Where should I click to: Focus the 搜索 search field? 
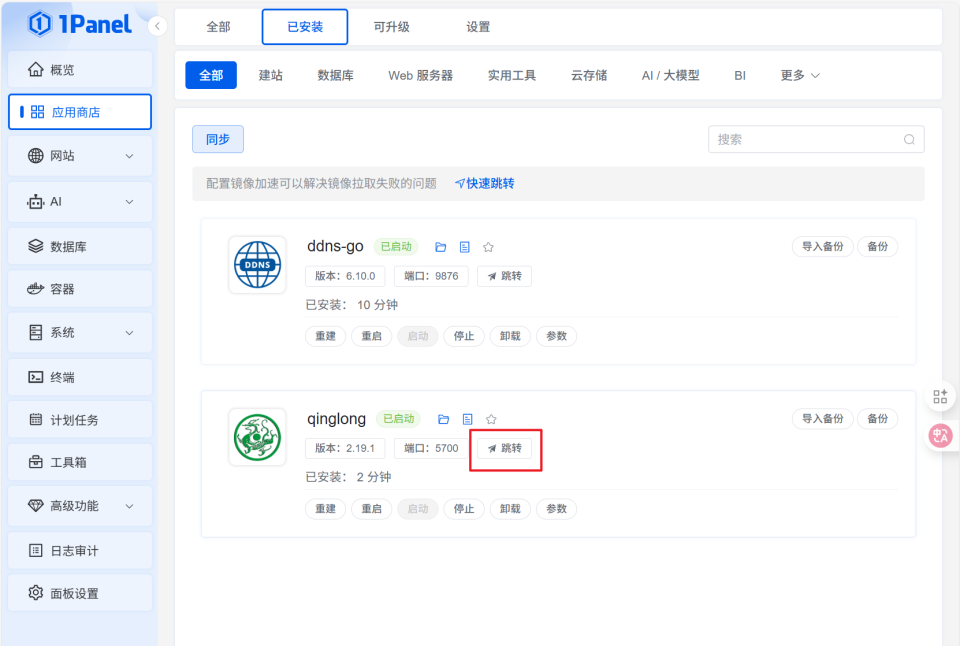click(x=816, y=139)
